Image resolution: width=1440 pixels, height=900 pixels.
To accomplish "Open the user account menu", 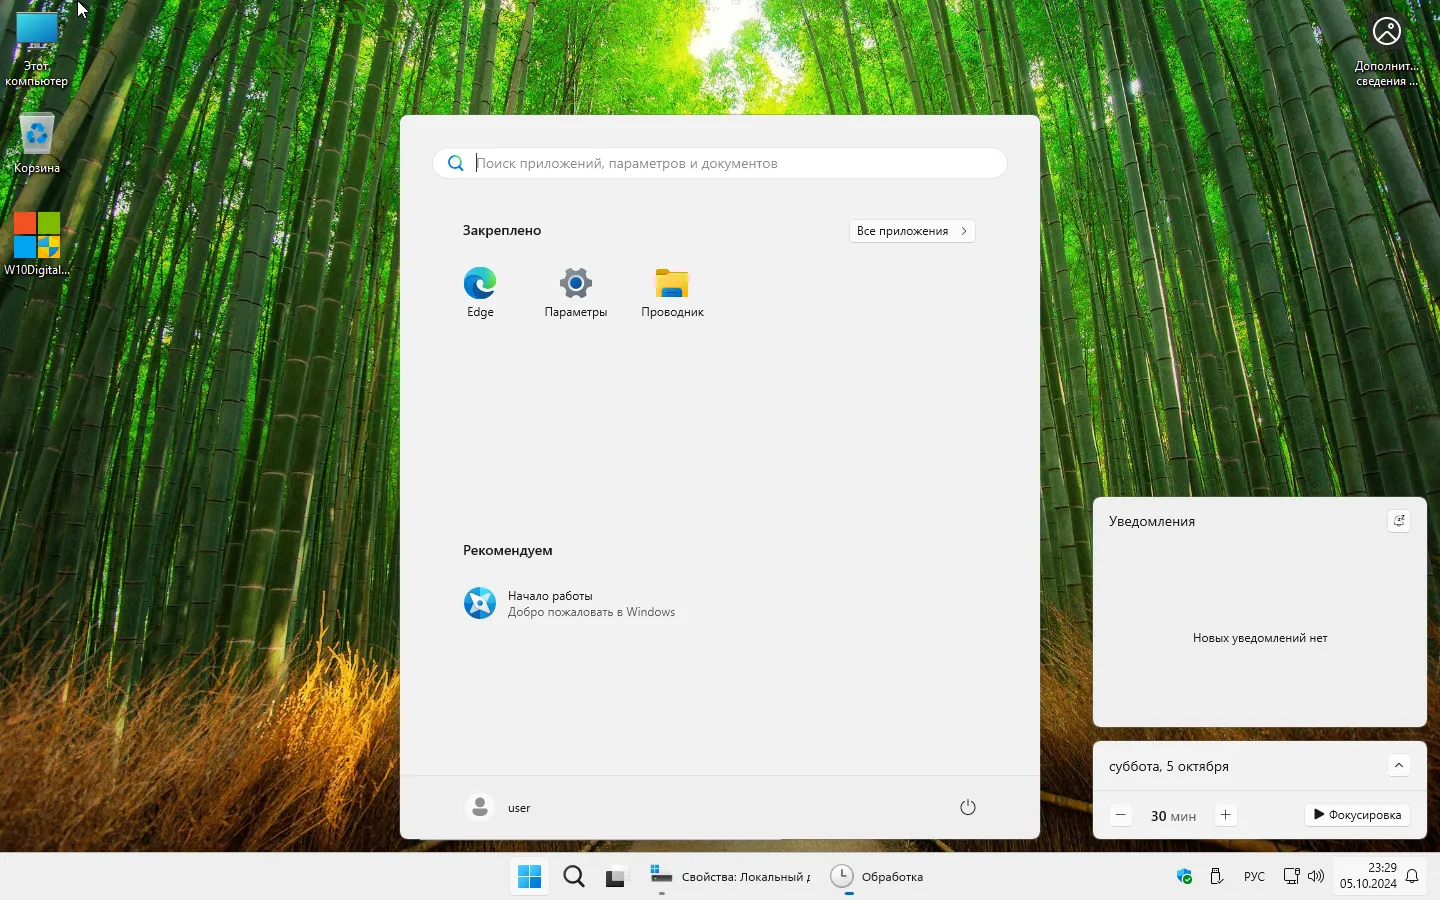I will (499, 807).
